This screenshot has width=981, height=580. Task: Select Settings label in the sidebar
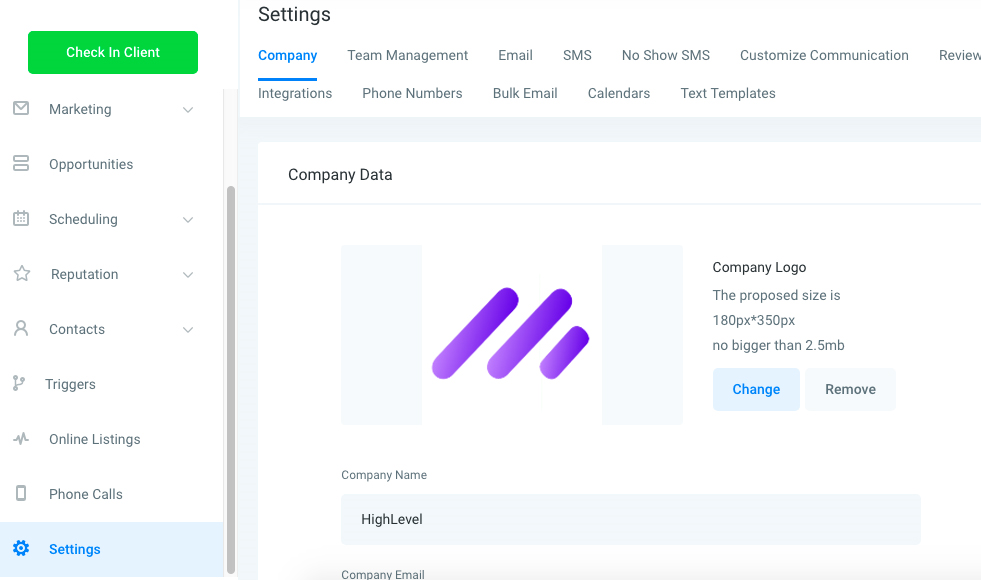(x=74, y=549)
